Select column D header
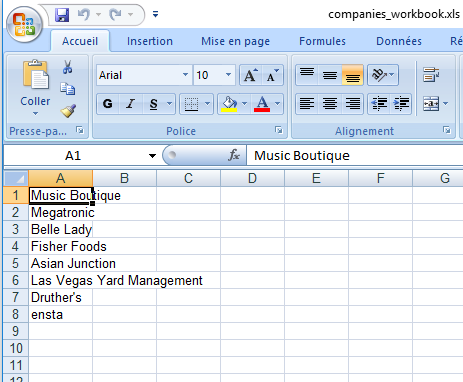 252,178
